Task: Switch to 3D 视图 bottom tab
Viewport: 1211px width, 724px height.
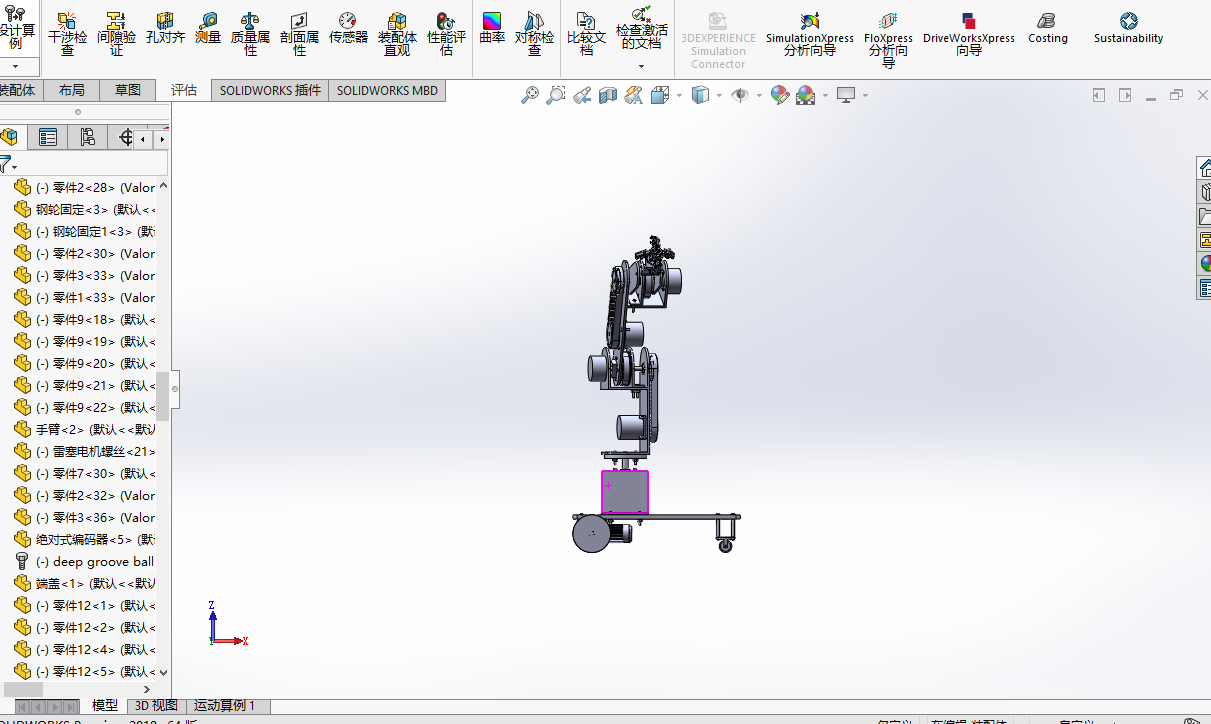Action: tap(157, 706)
